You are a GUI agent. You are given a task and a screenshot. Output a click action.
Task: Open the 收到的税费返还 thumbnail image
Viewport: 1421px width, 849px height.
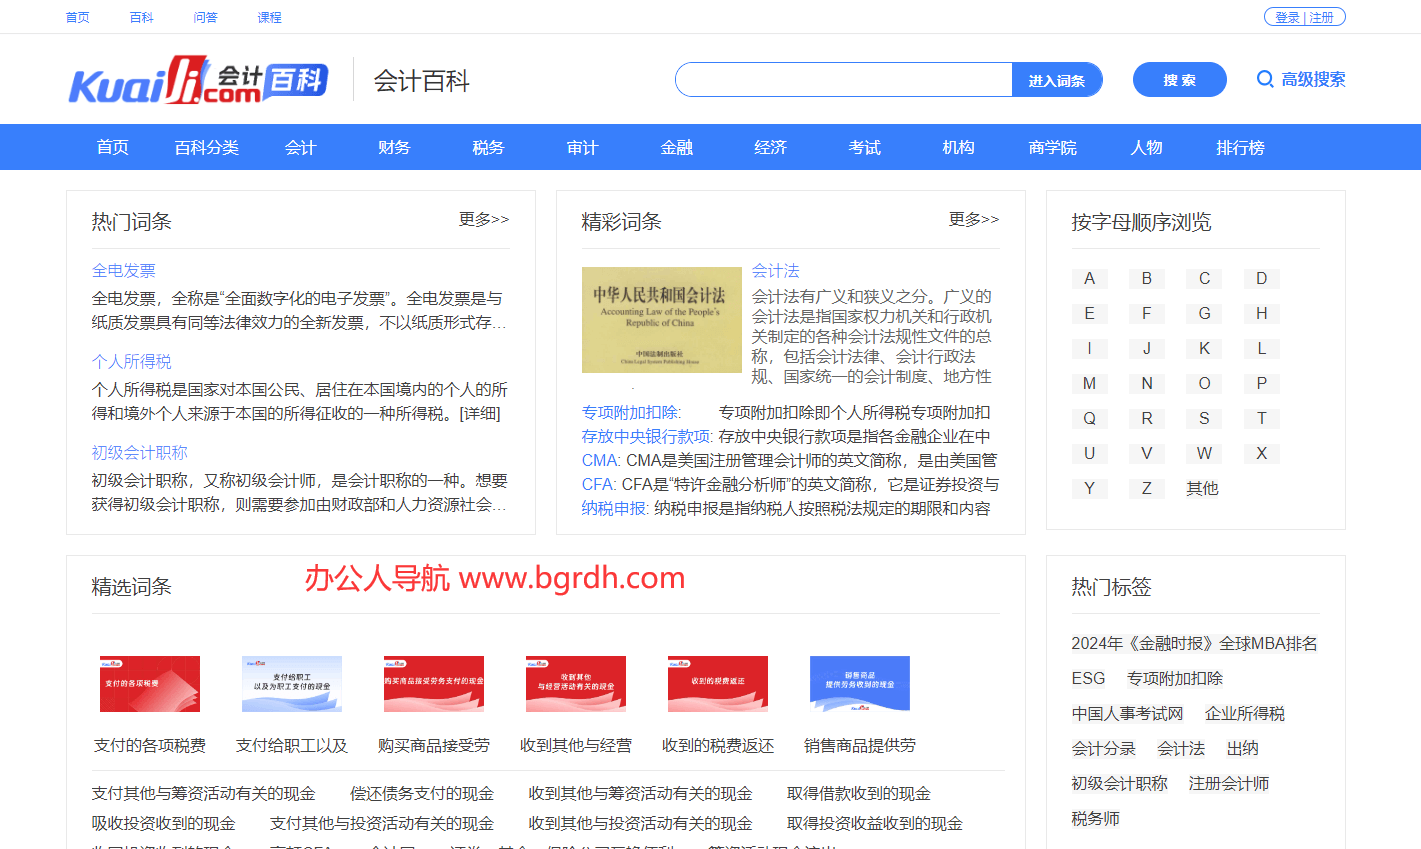718,684
